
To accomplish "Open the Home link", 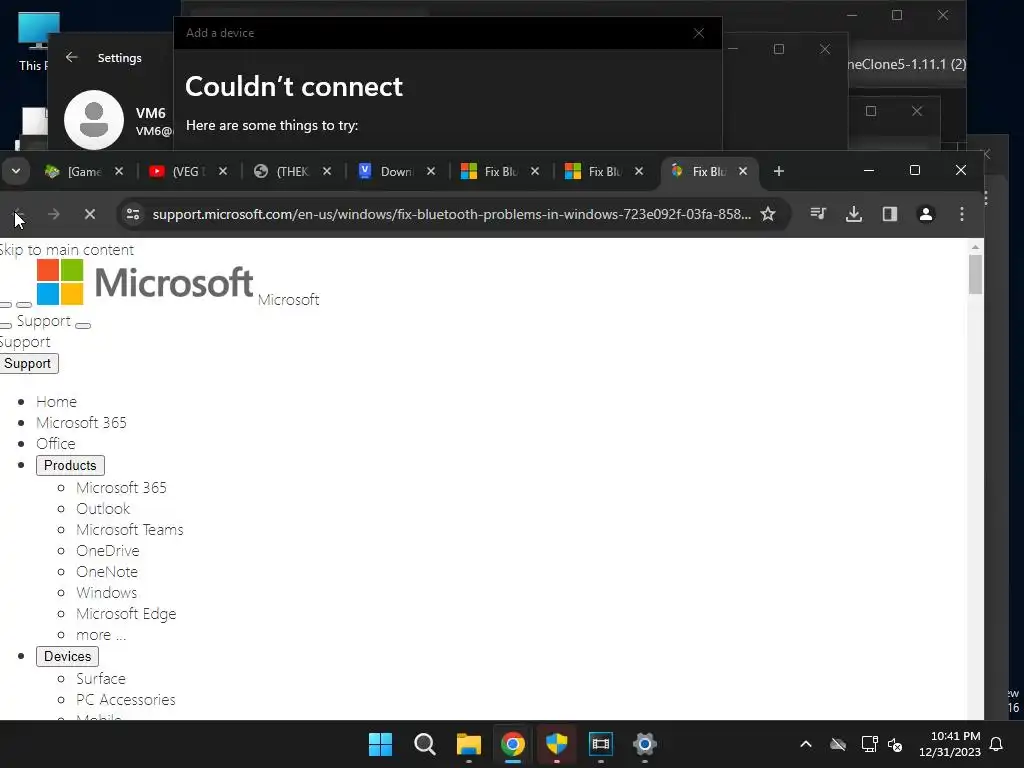I will pyautogui.click(x=56, y=402).
